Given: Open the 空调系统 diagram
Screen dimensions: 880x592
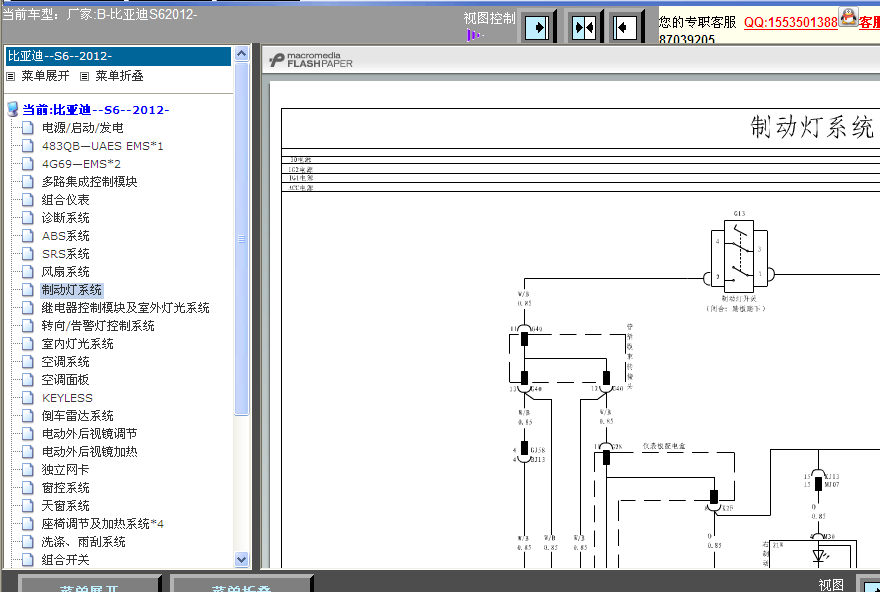Looking at the screenshot, I should (x=65, y=361).
